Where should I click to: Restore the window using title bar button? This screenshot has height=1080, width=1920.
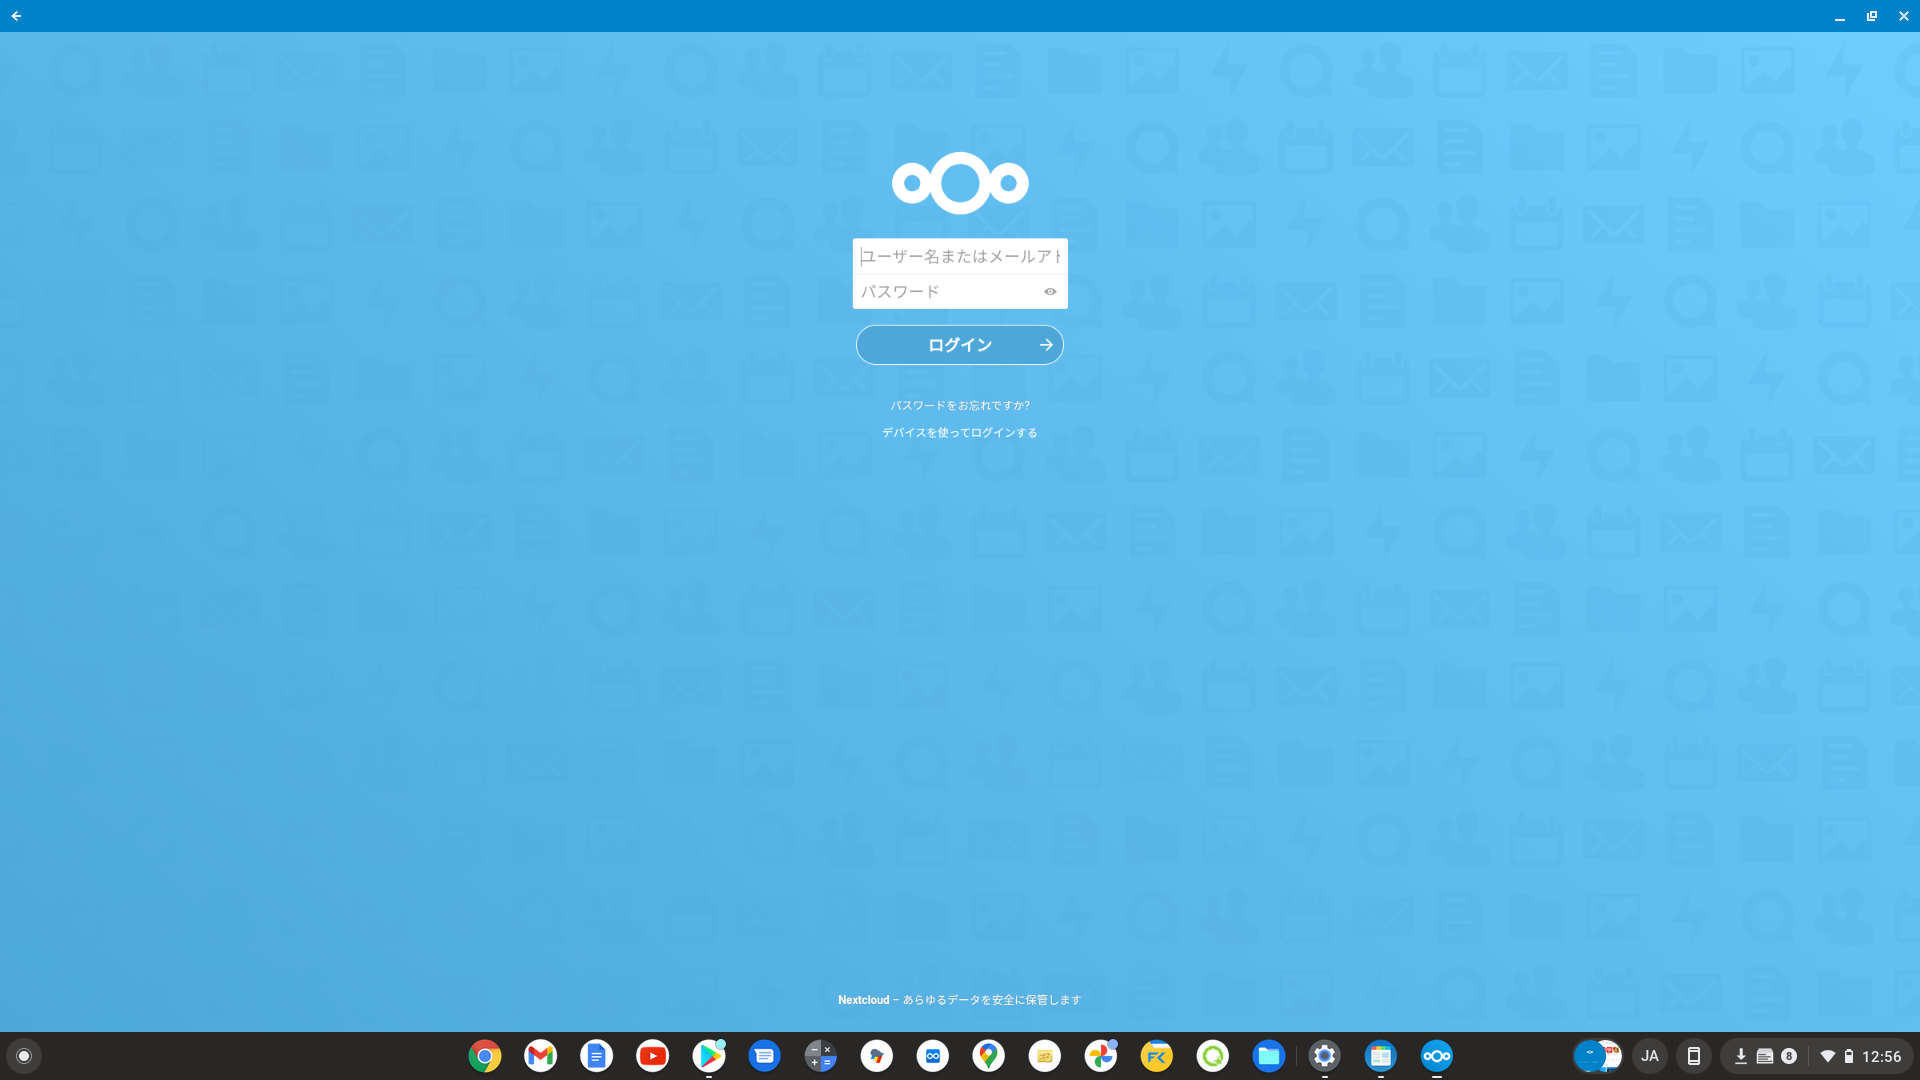click(1872, 16)
